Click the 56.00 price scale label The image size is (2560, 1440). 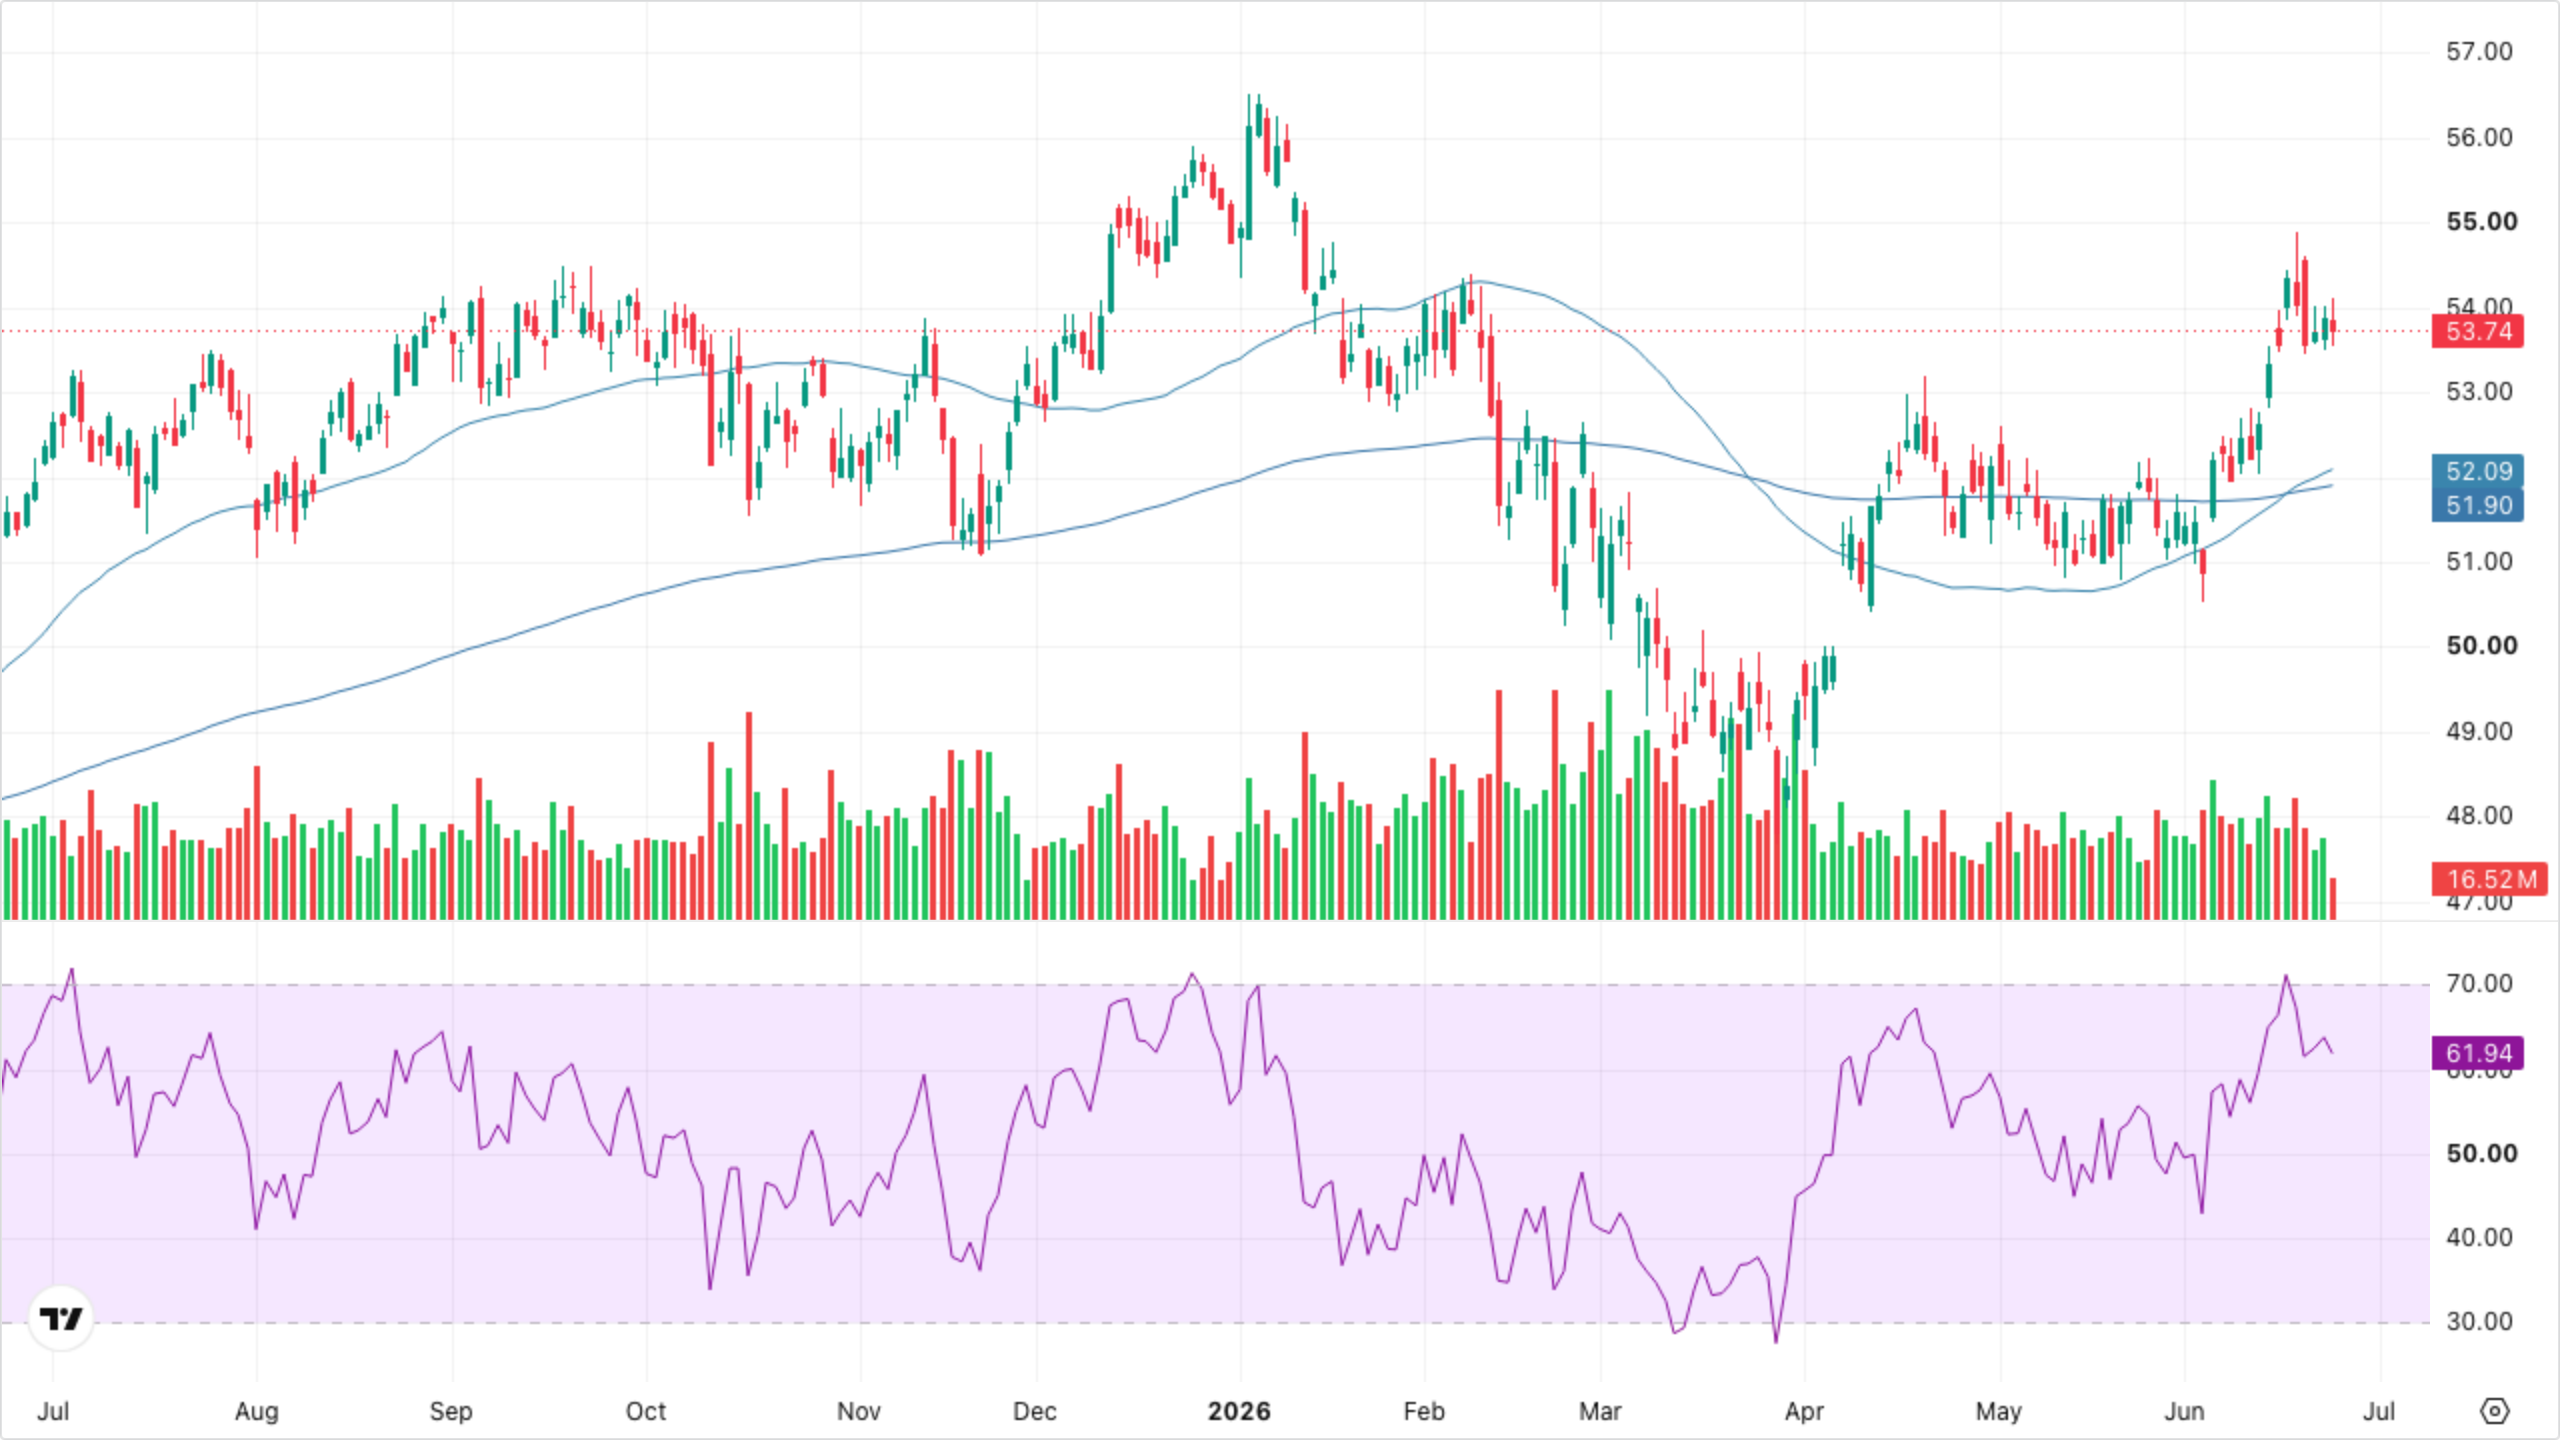point(2479,137)
